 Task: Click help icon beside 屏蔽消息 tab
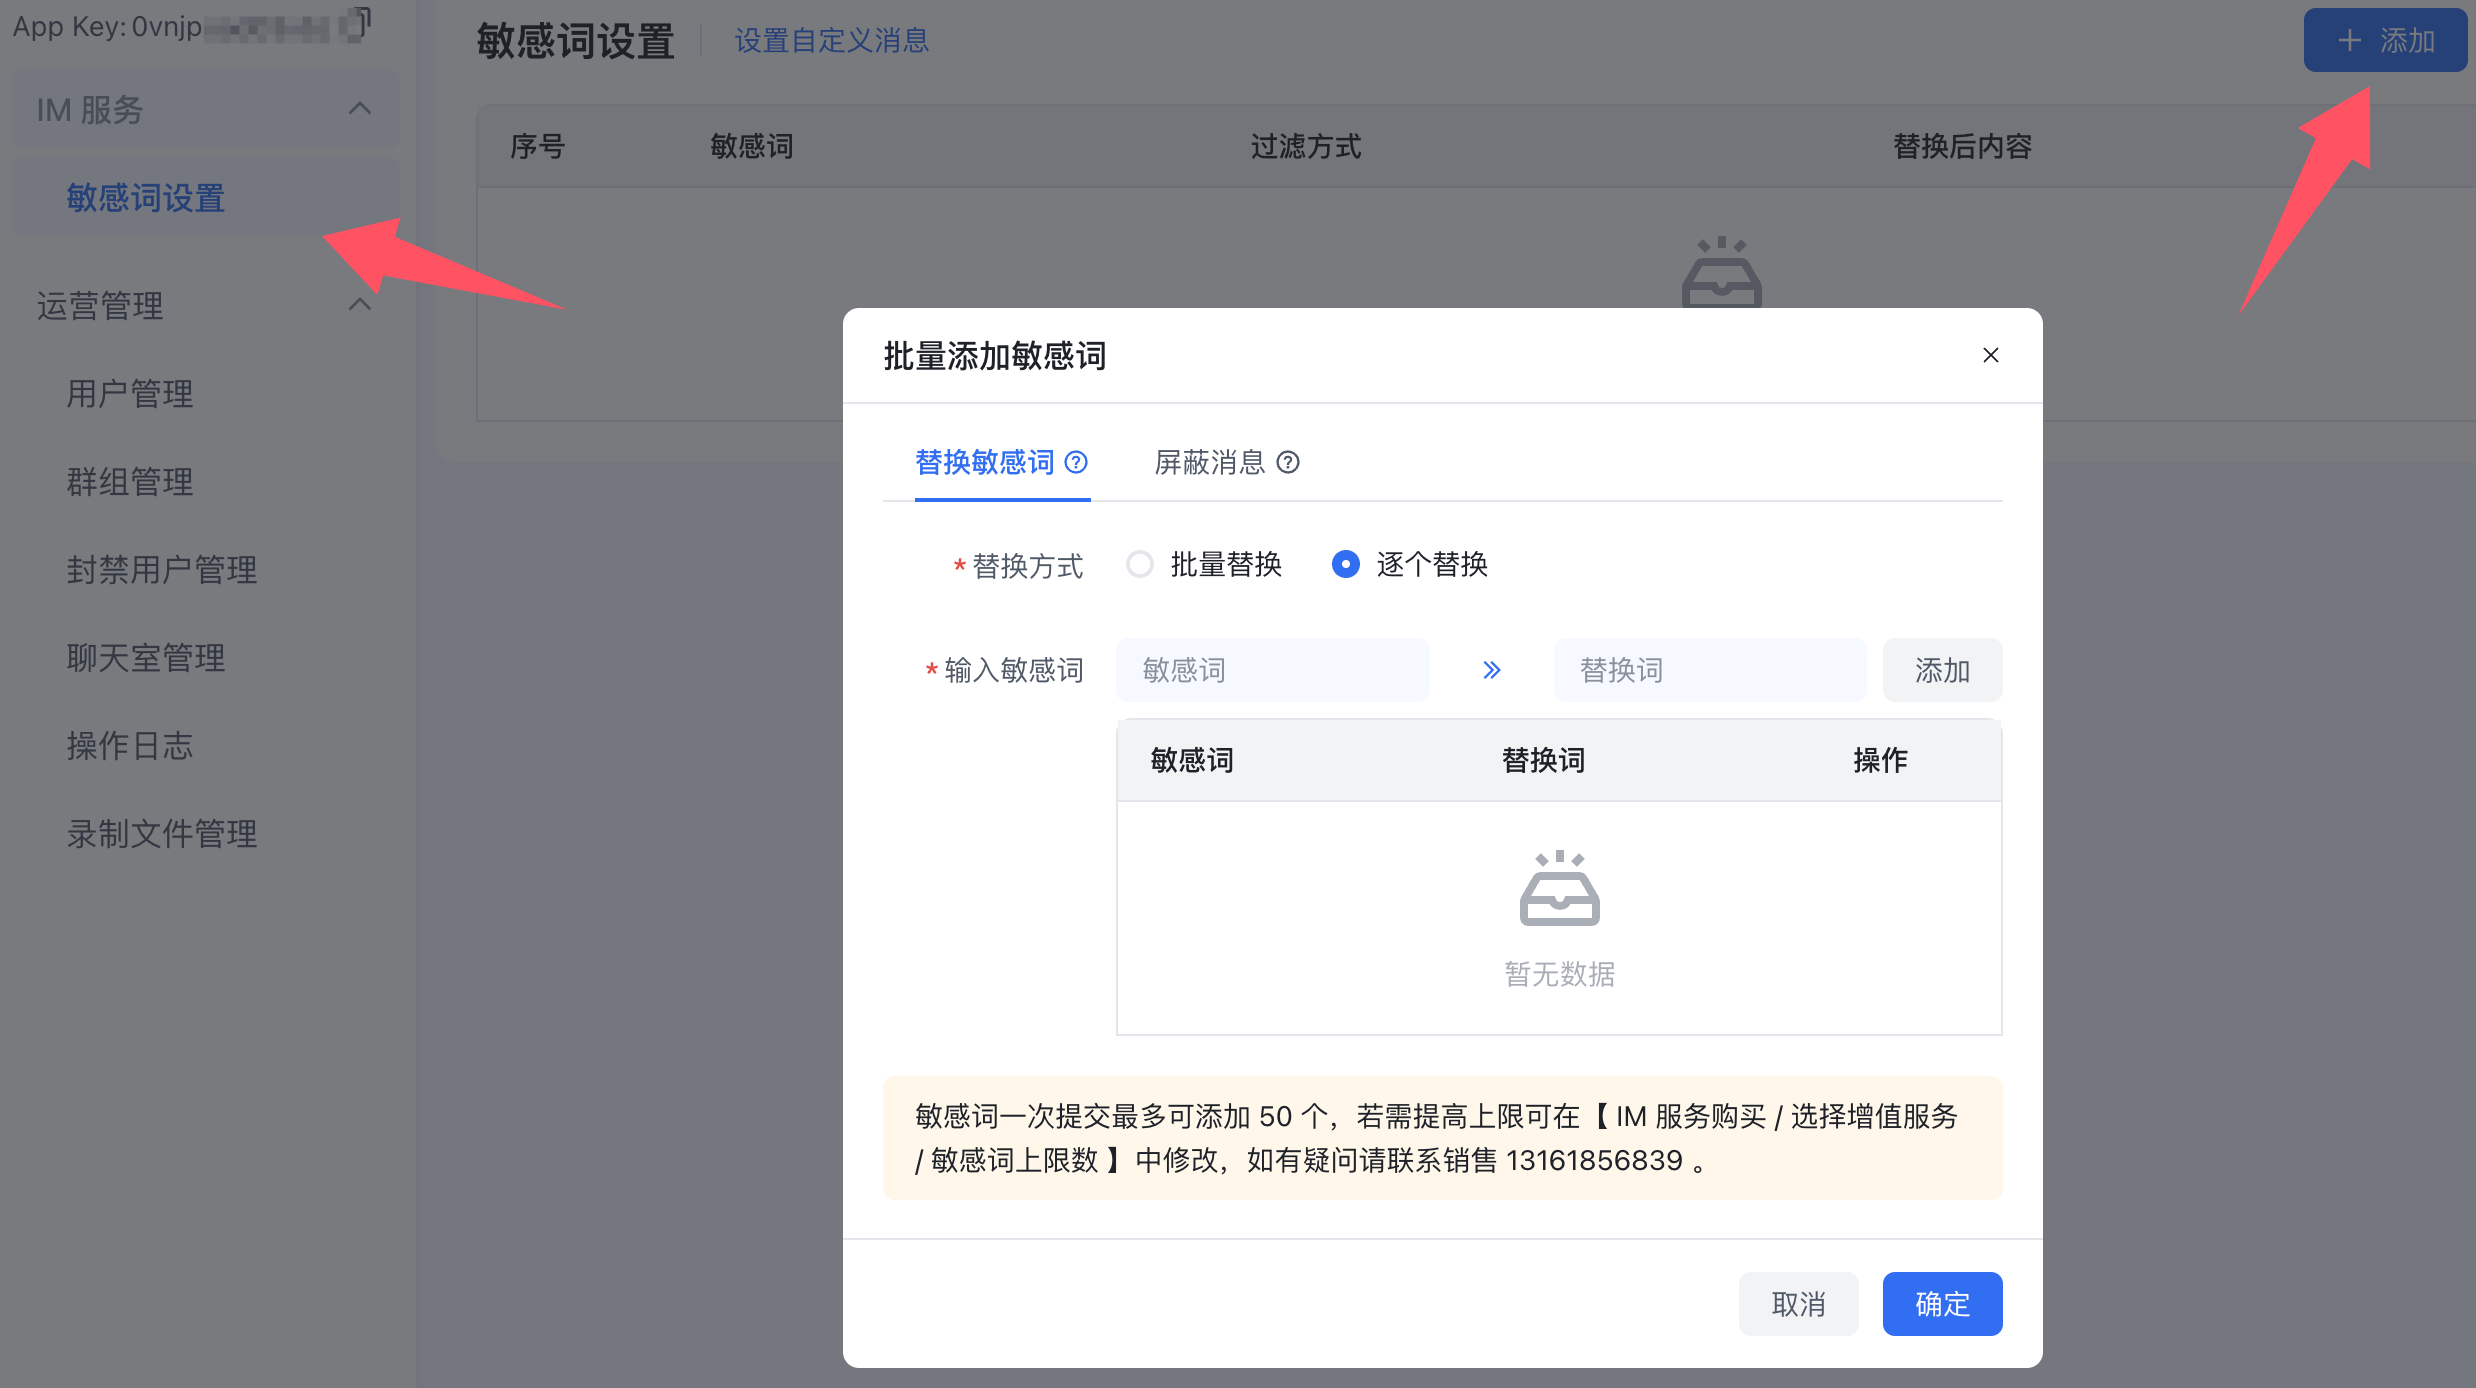pyautogui.click(x=1288, y=462)
